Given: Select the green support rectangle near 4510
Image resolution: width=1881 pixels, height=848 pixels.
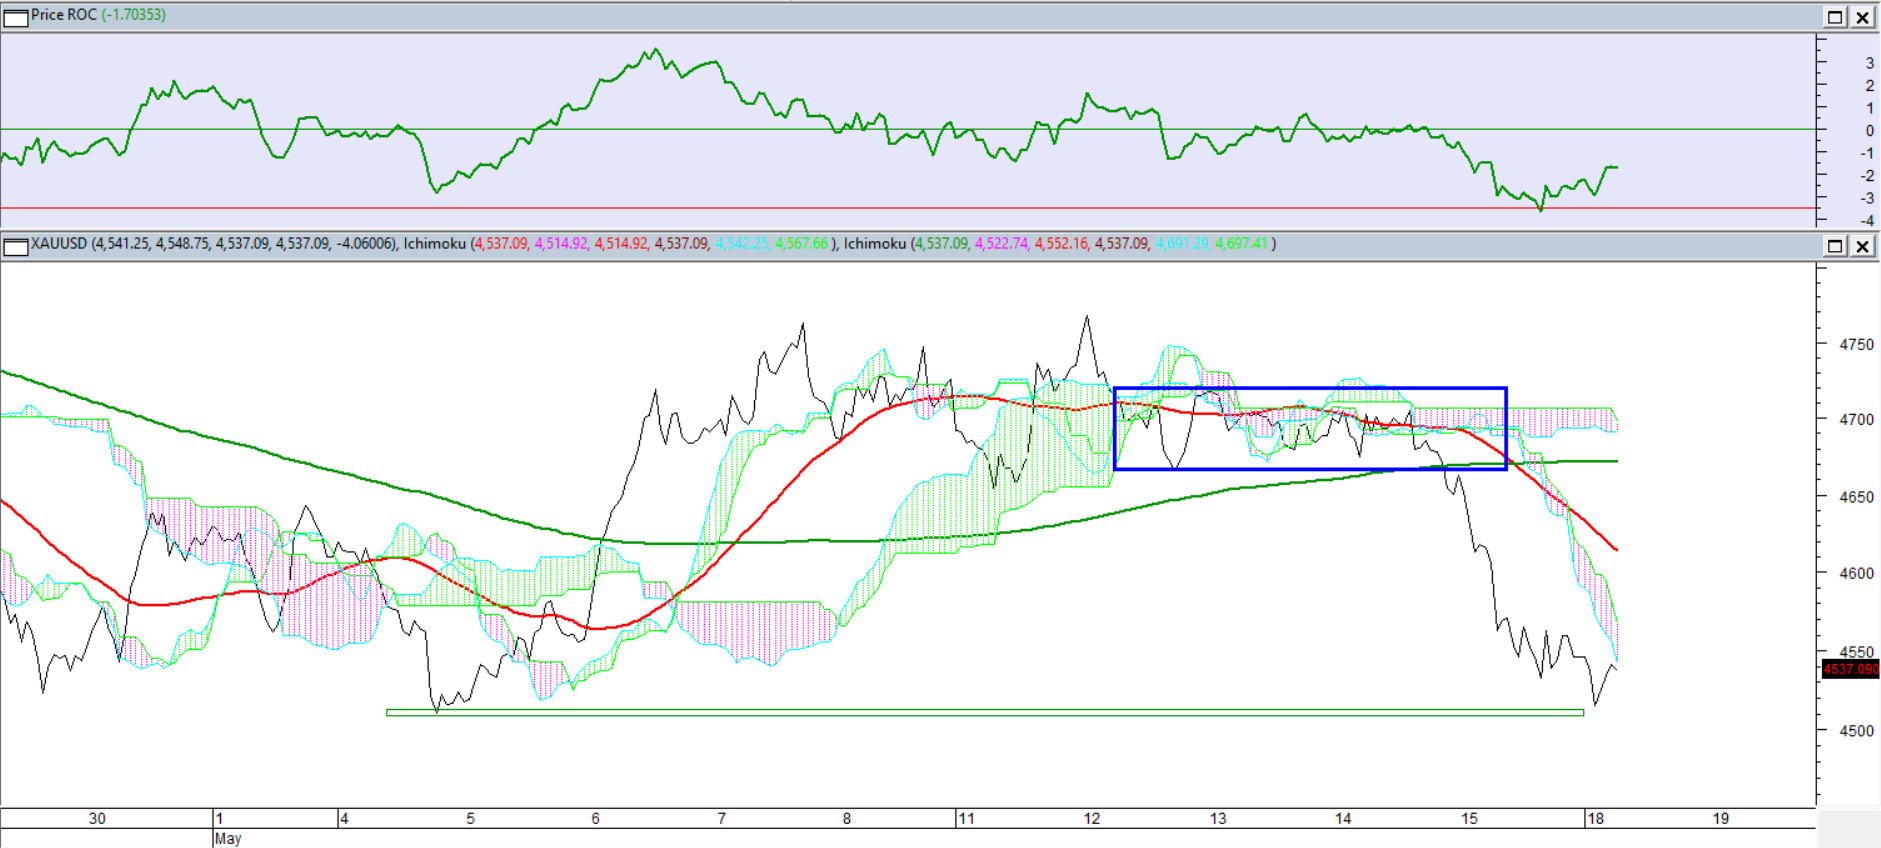Looking at the screenshot, I should pyautogui.click(x=985, y=712).
